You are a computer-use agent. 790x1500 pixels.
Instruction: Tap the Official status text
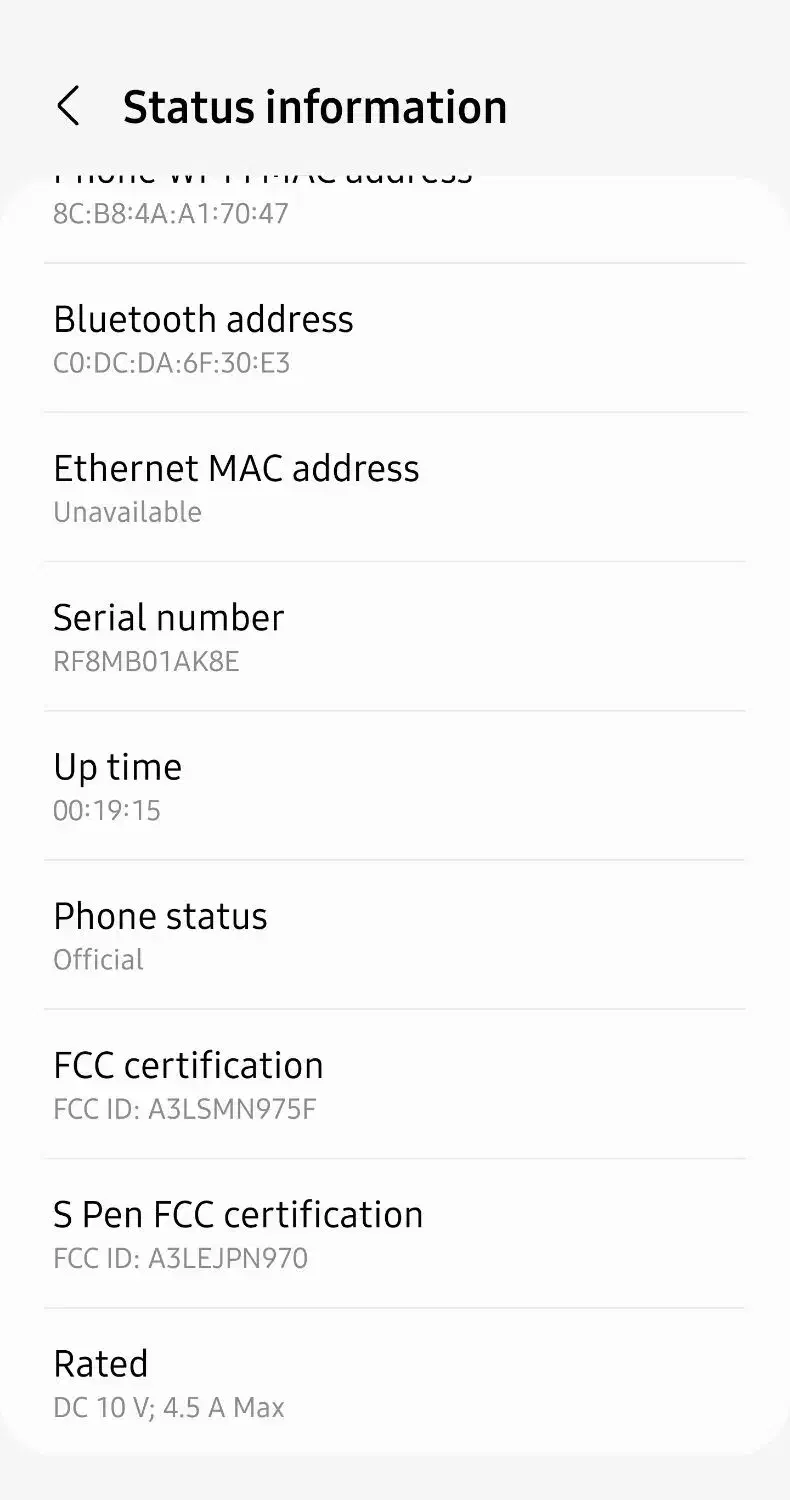pos(98,960)
